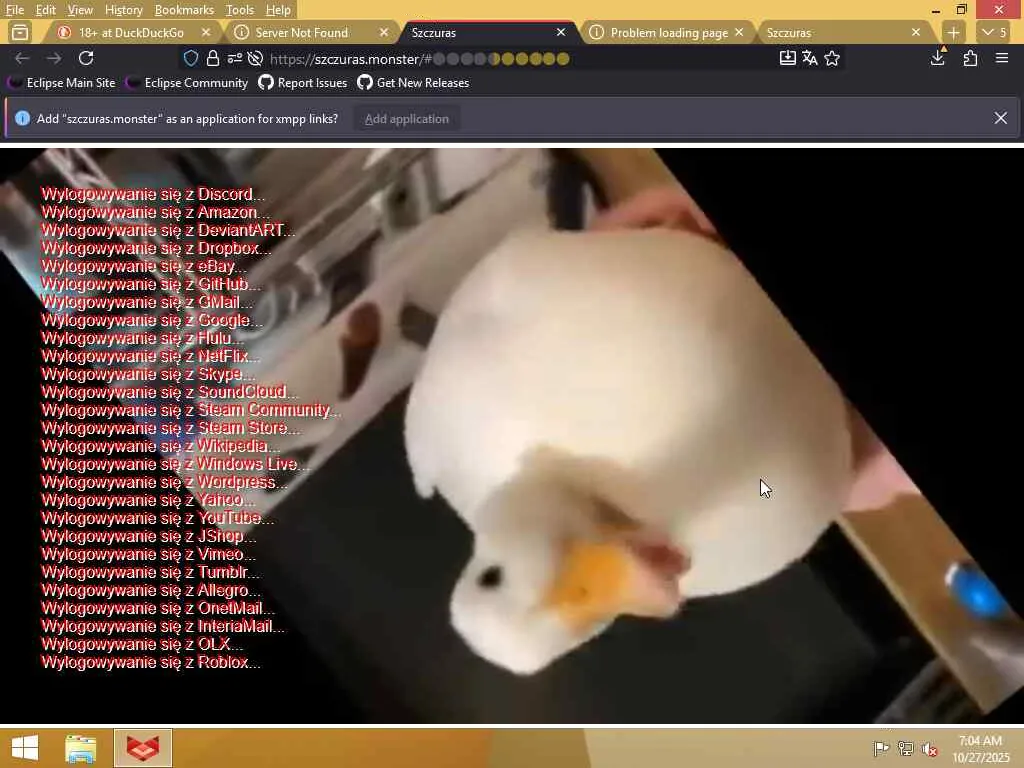This screenshot has width=1024, height=768.
Task: Open Eclipse Main Site bookmark
Action: click(61, 83)
